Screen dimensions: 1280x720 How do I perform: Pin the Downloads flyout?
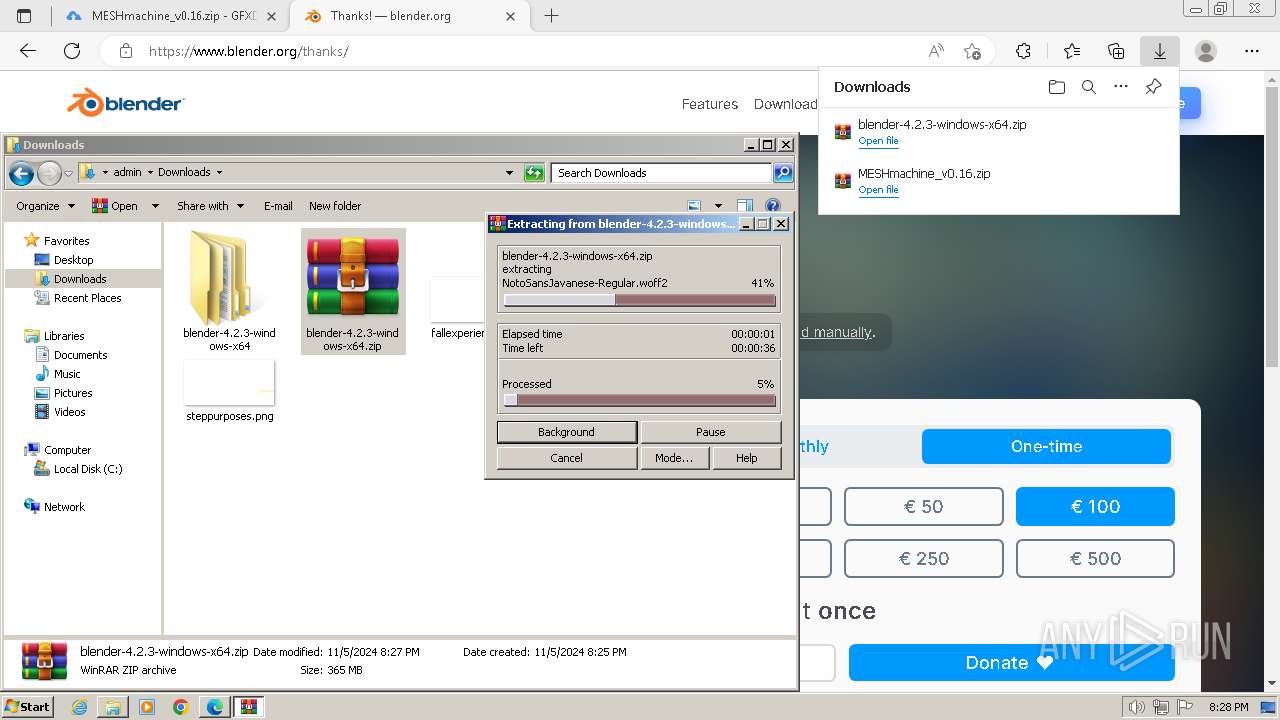tap(1153, 87)
